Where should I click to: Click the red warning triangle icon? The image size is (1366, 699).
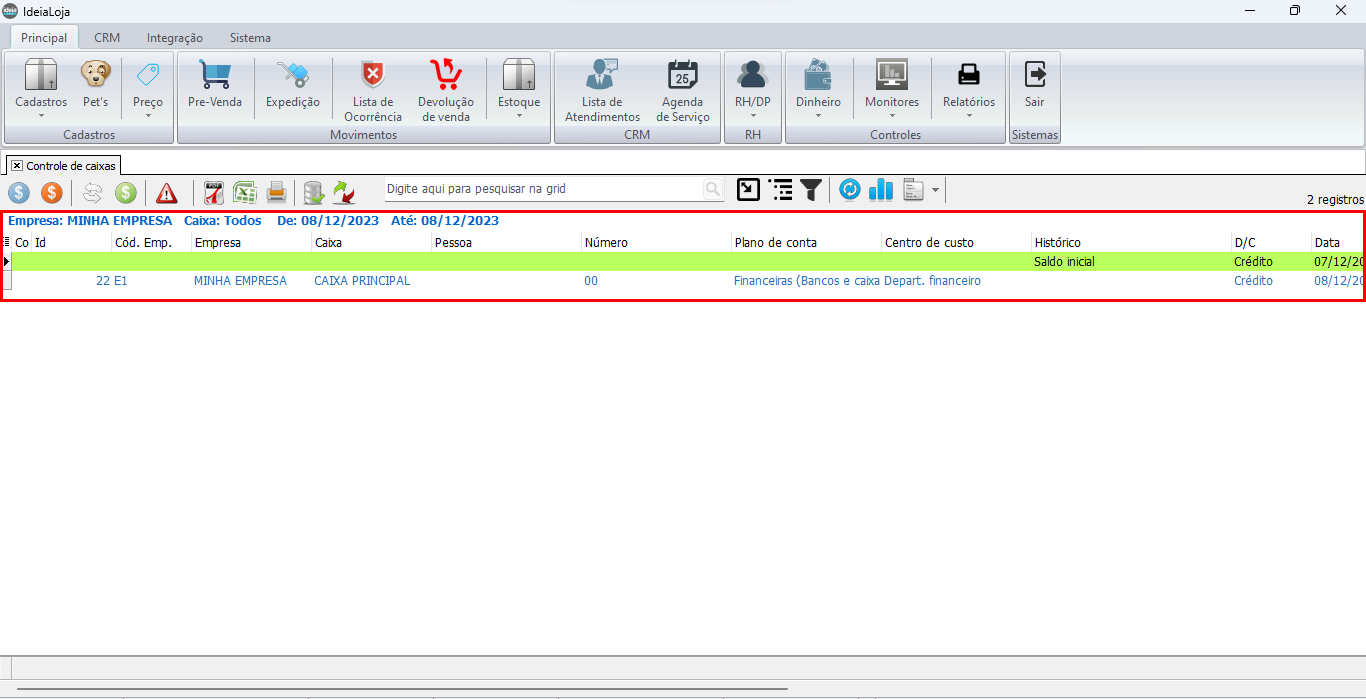coord(166,192)
